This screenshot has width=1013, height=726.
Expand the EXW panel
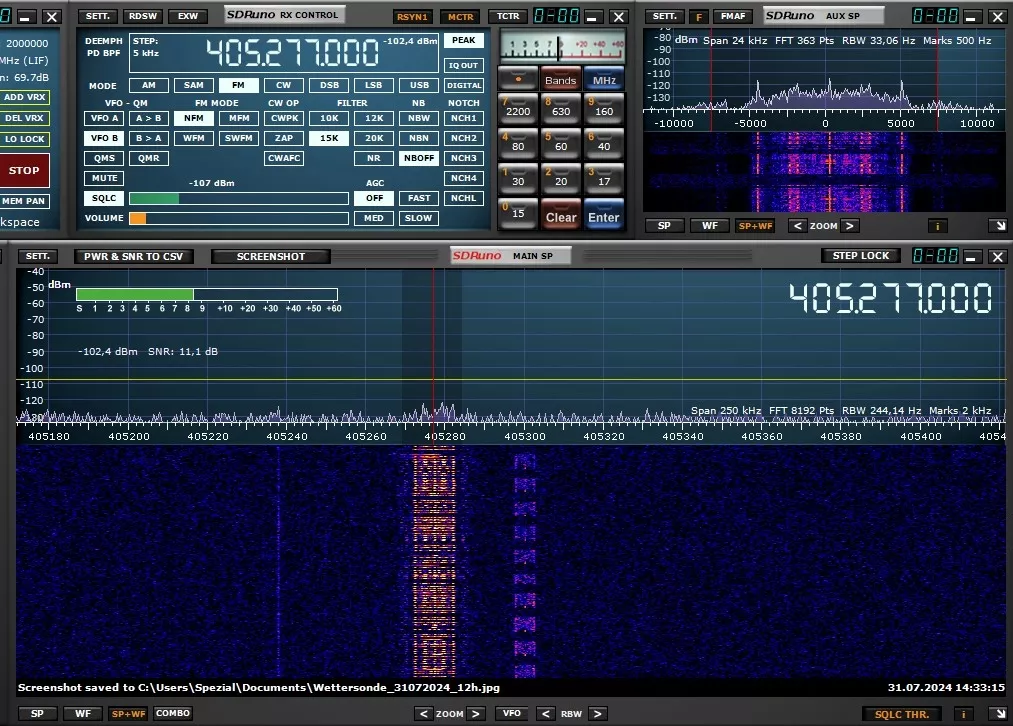pyautogui.click(x=188, y=16)
